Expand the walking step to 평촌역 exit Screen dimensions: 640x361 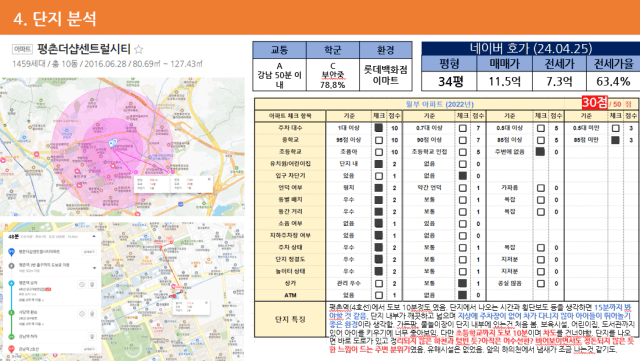(x=95, y=268)
